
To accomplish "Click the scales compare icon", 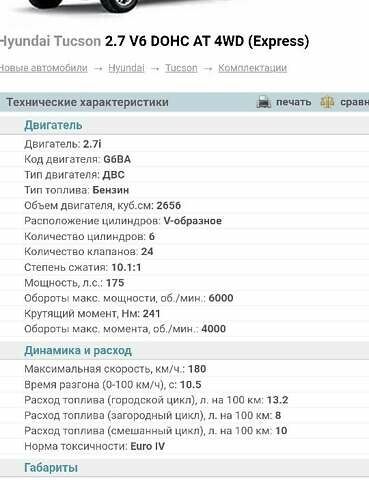I will [327, 102].
